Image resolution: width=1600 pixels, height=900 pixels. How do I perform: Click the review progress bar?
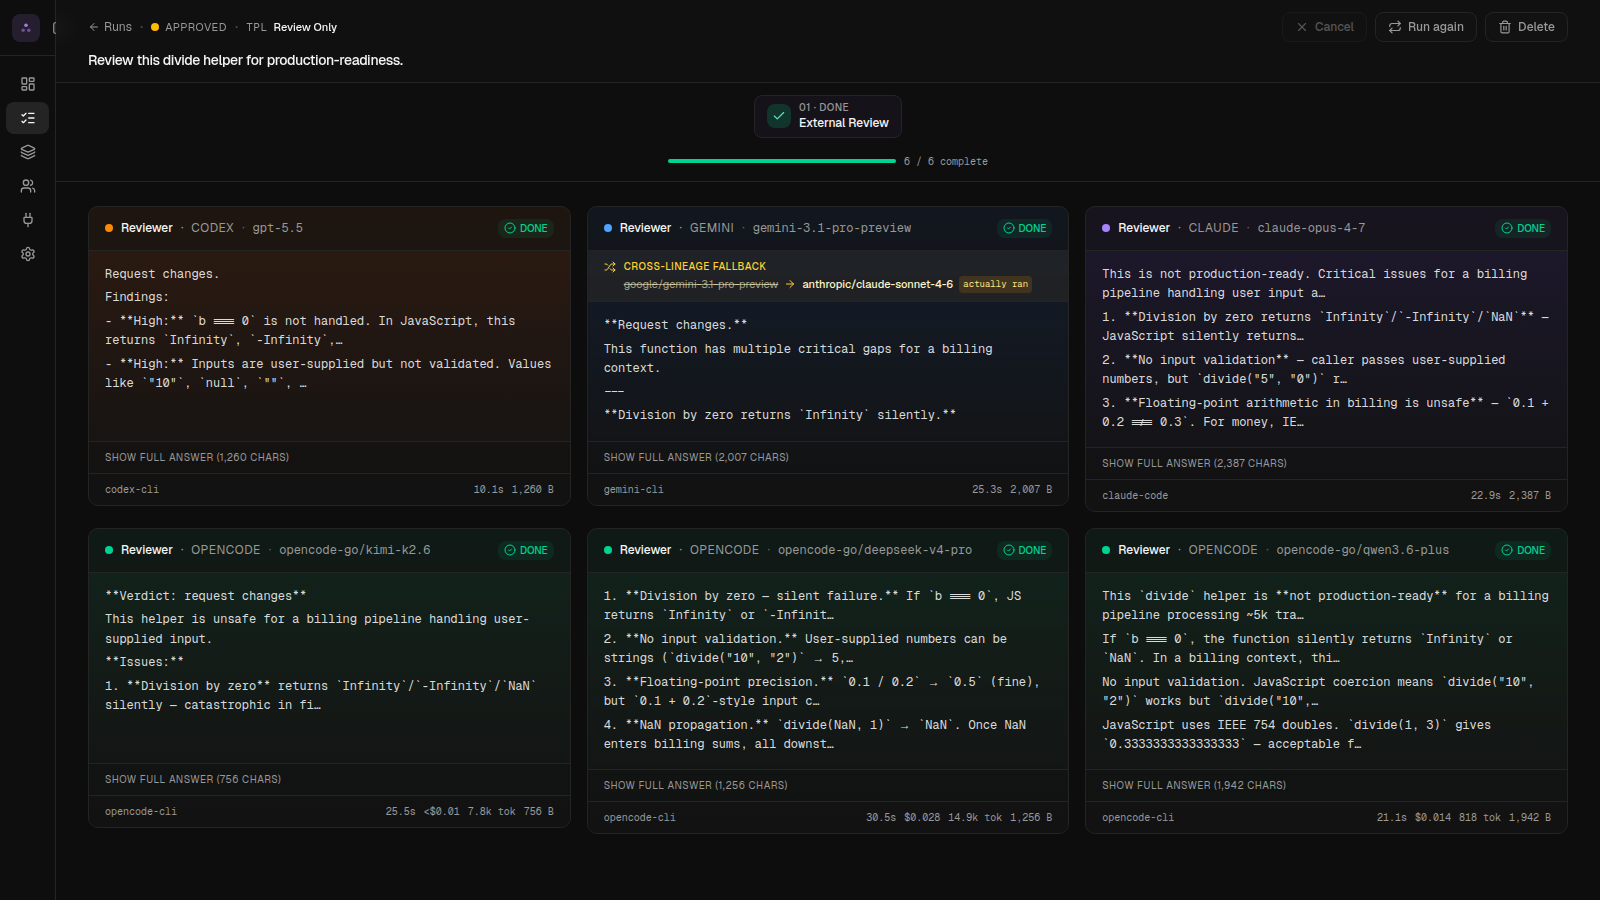point(782,161)
